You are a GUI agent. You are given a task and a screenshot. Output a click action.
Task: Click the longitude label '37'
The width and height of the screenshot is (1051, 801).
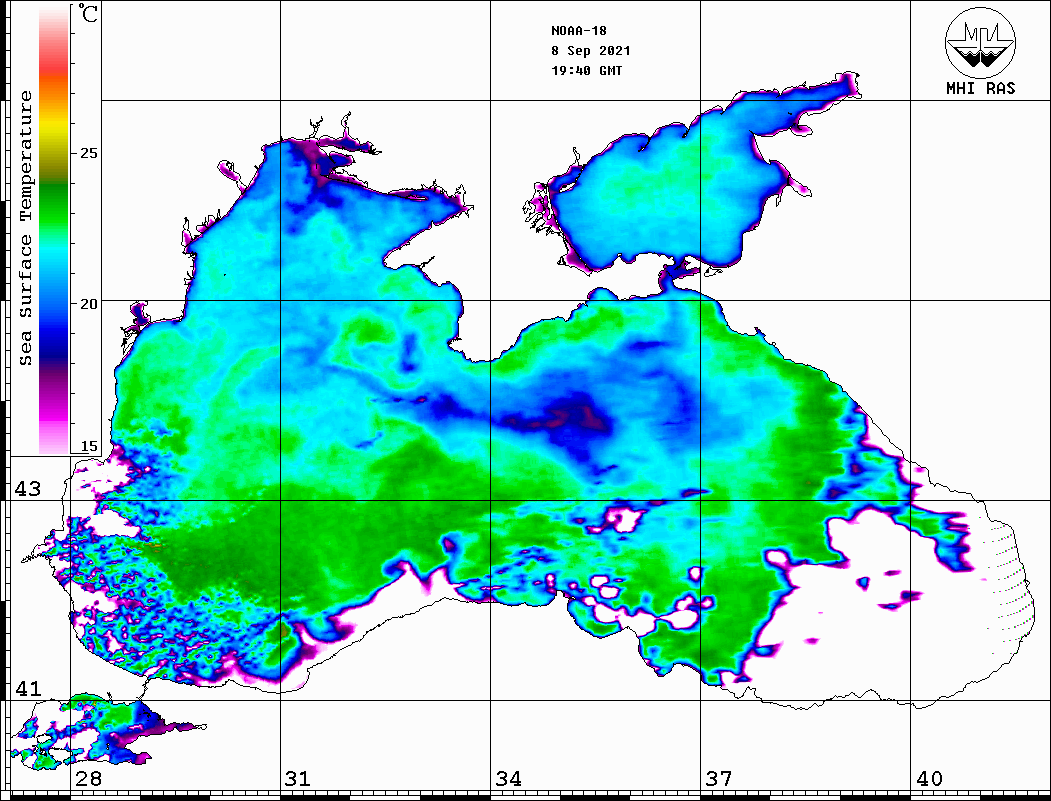pos(719,779)
